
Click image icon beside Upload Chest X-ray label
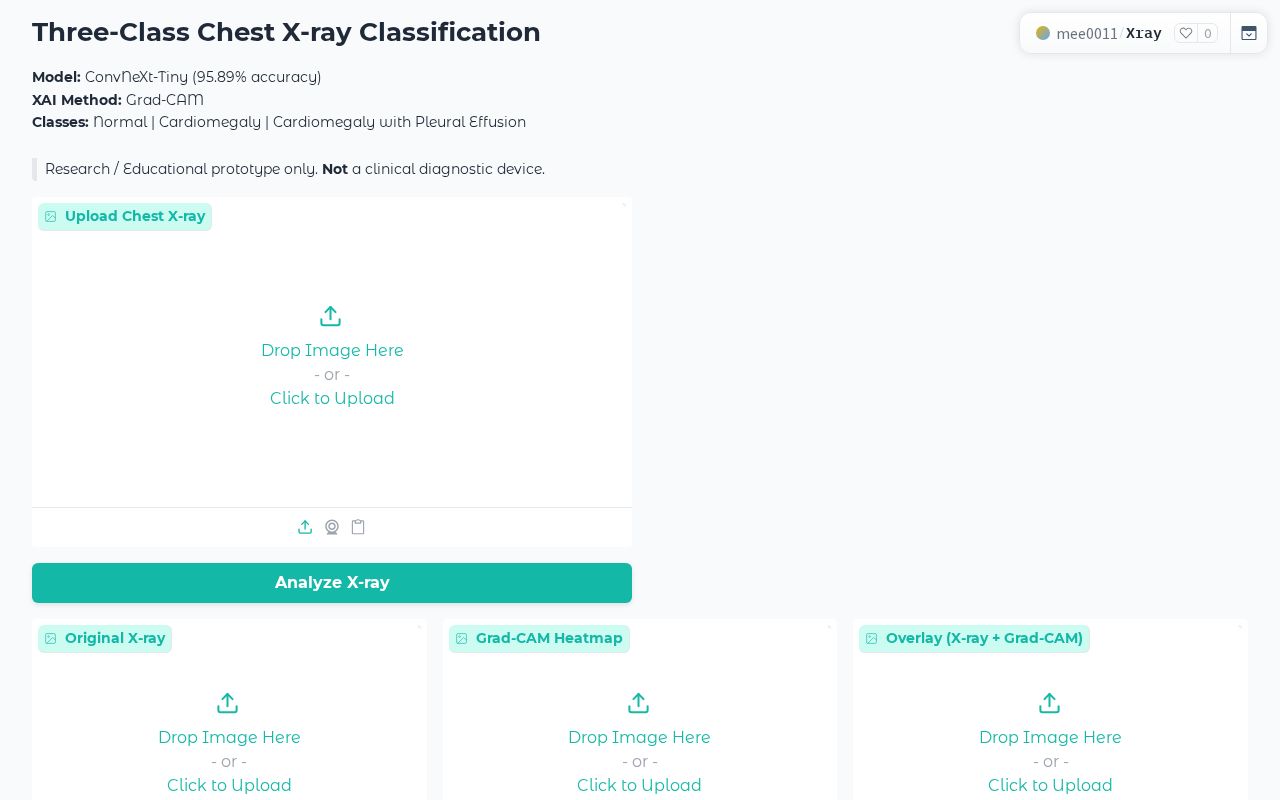(51, 217)
